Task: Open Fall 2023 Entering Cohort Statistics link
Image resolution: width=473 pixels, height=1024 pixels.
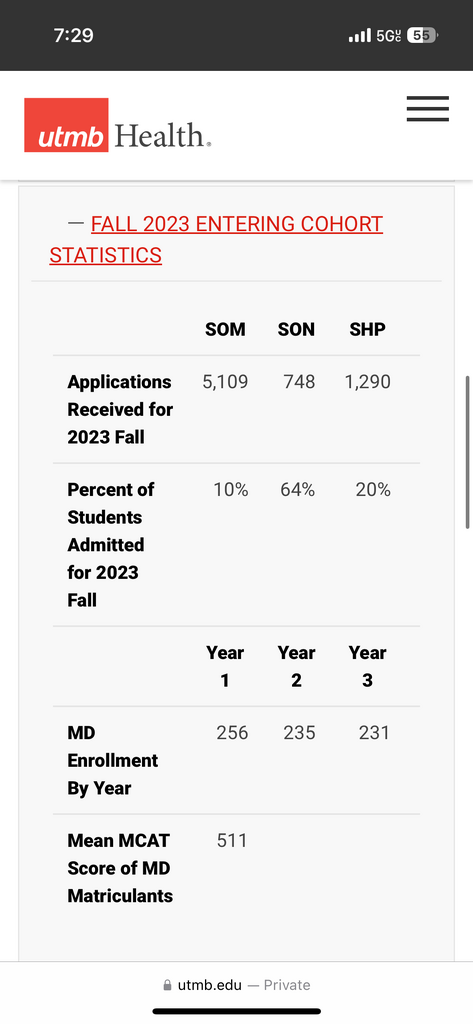Action: tap(216, 239)
